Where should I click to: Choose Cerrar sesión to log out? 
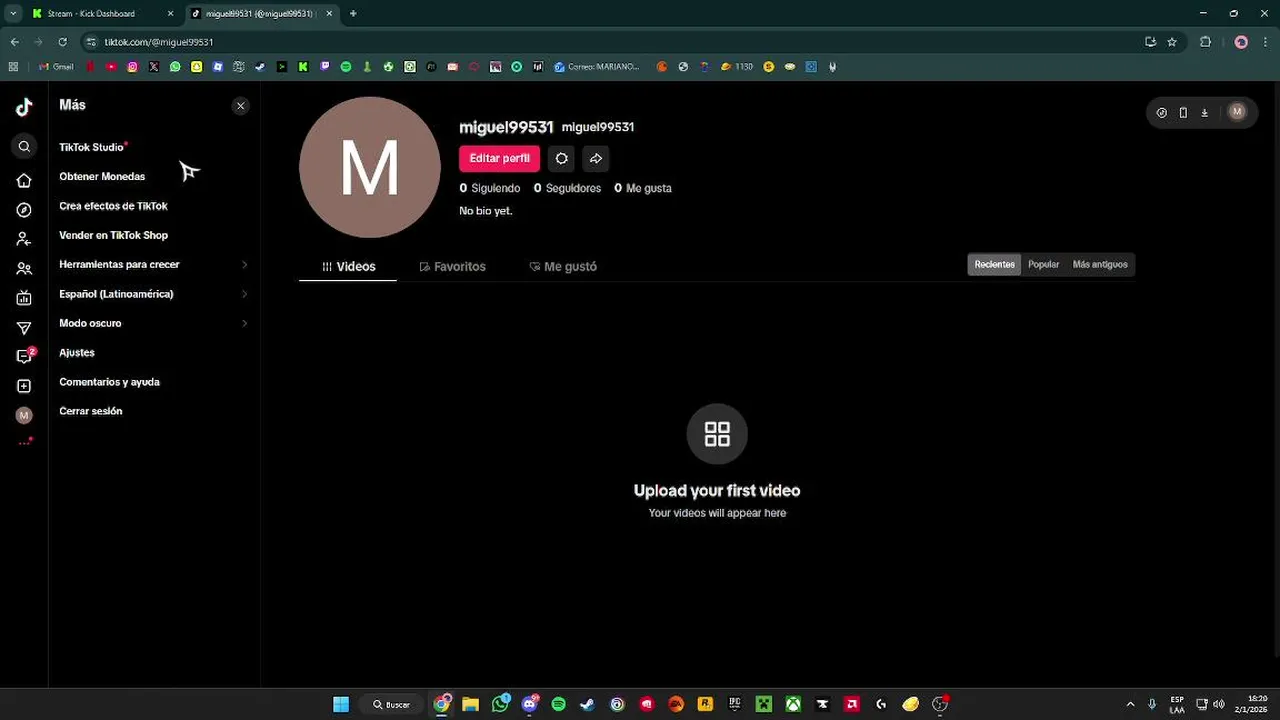click(90, 411)
